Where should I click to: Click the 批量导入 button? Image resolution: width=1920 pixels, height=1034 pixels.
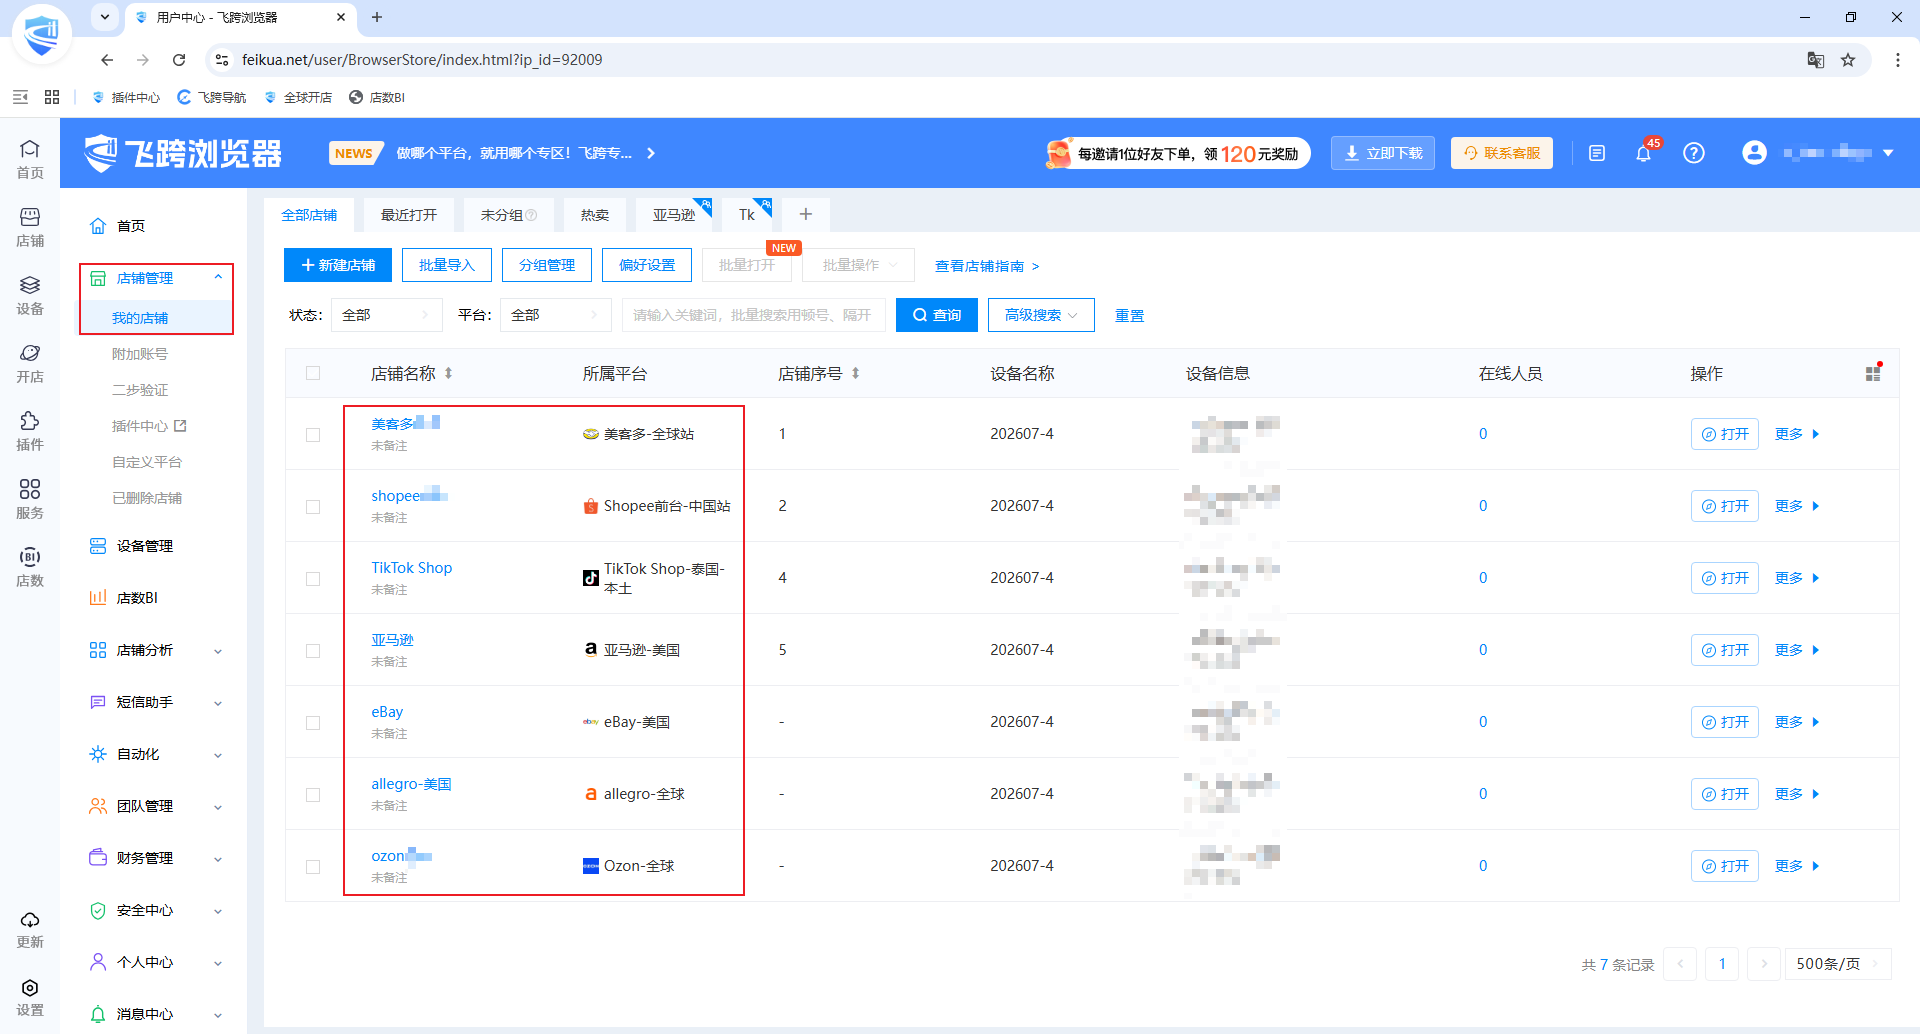pos(447,265)
